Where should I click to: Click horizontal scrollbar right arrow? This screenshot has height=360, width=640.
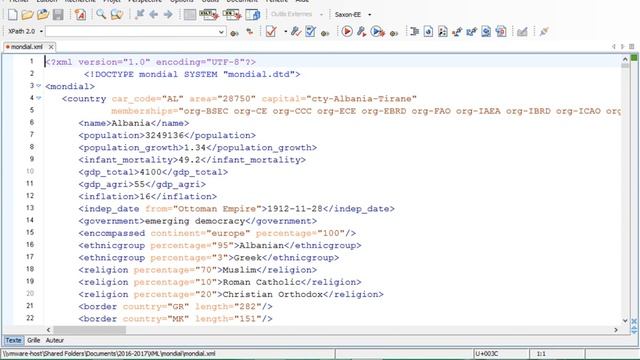coord(616,330)
